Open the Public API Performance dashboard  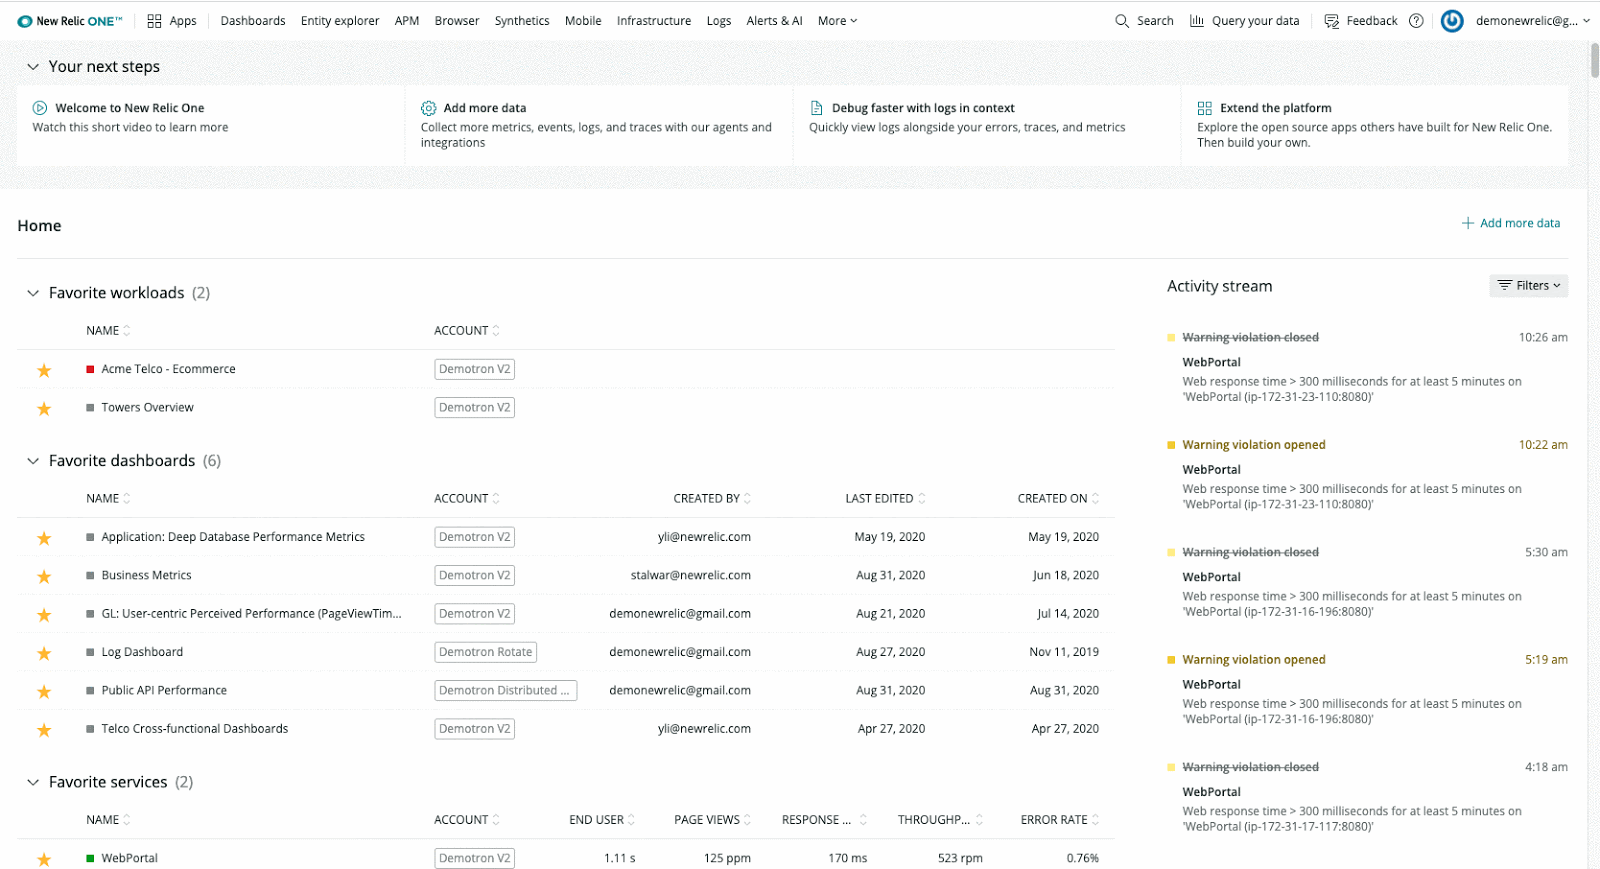coord(164,691)
